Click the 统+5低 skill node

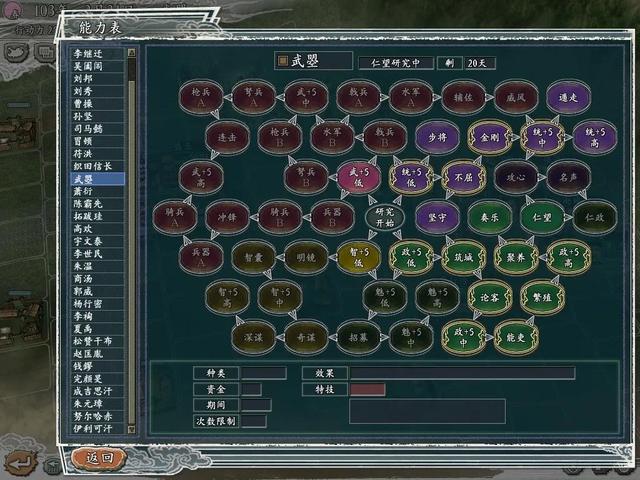[411, 177]
